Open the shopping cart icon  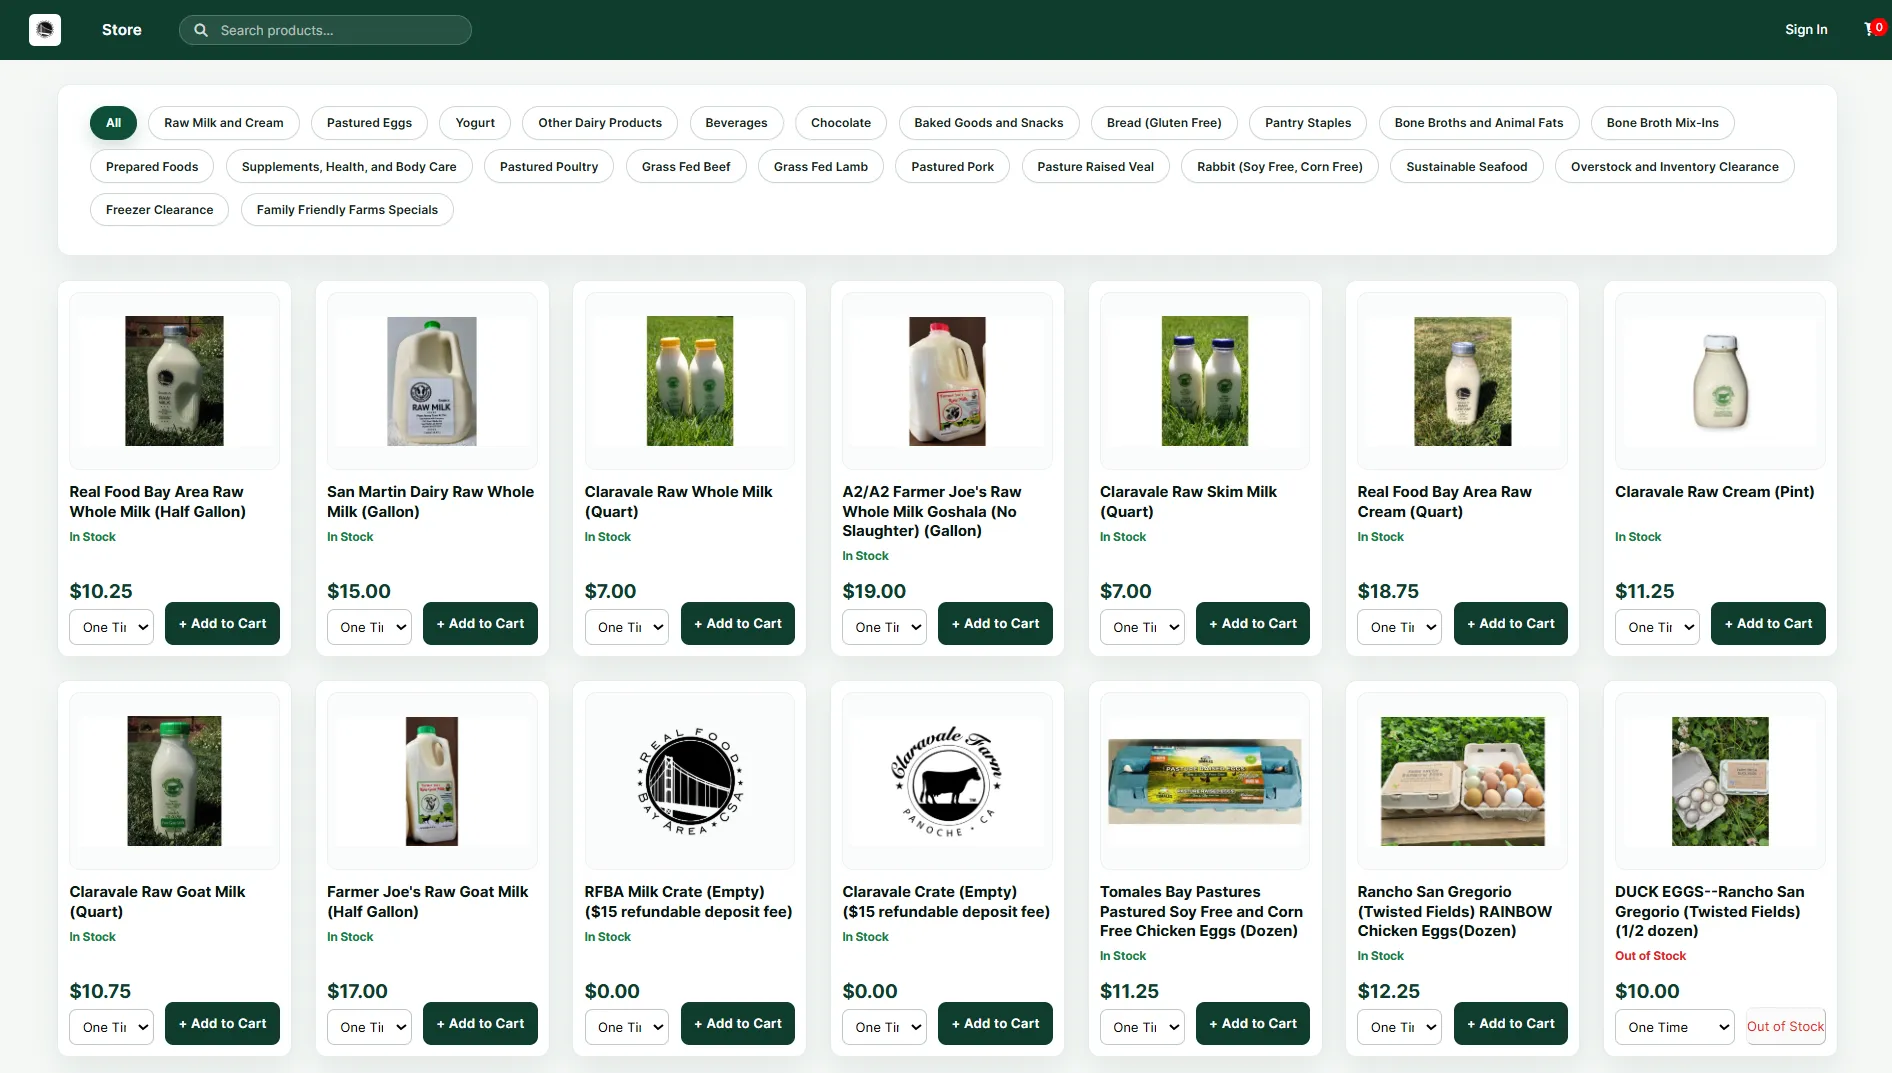click(1873, 29)
